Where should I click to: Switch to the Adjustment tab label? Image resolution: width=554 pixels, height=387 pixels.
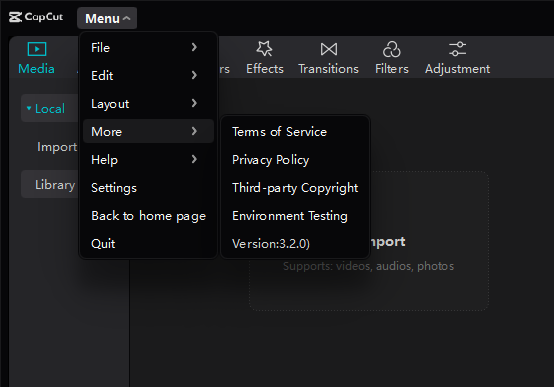(x=458, y=69)
